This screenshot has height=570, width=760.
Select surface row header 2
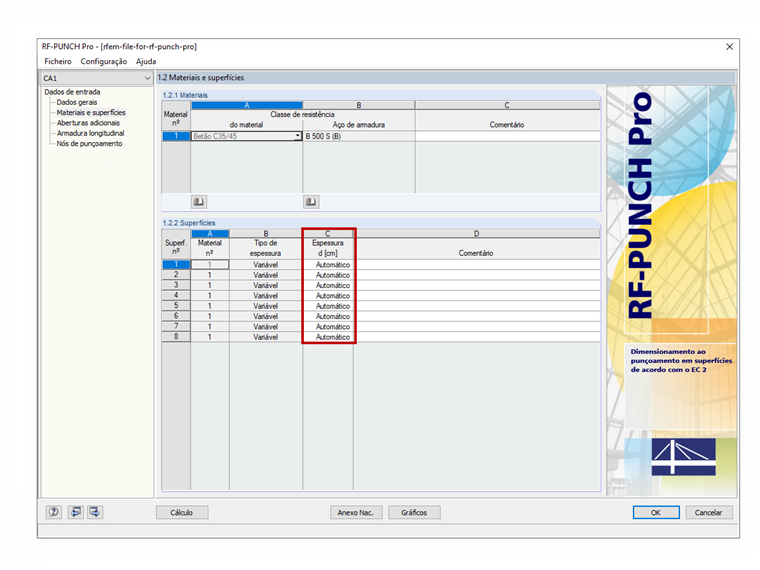pos(176,275)
